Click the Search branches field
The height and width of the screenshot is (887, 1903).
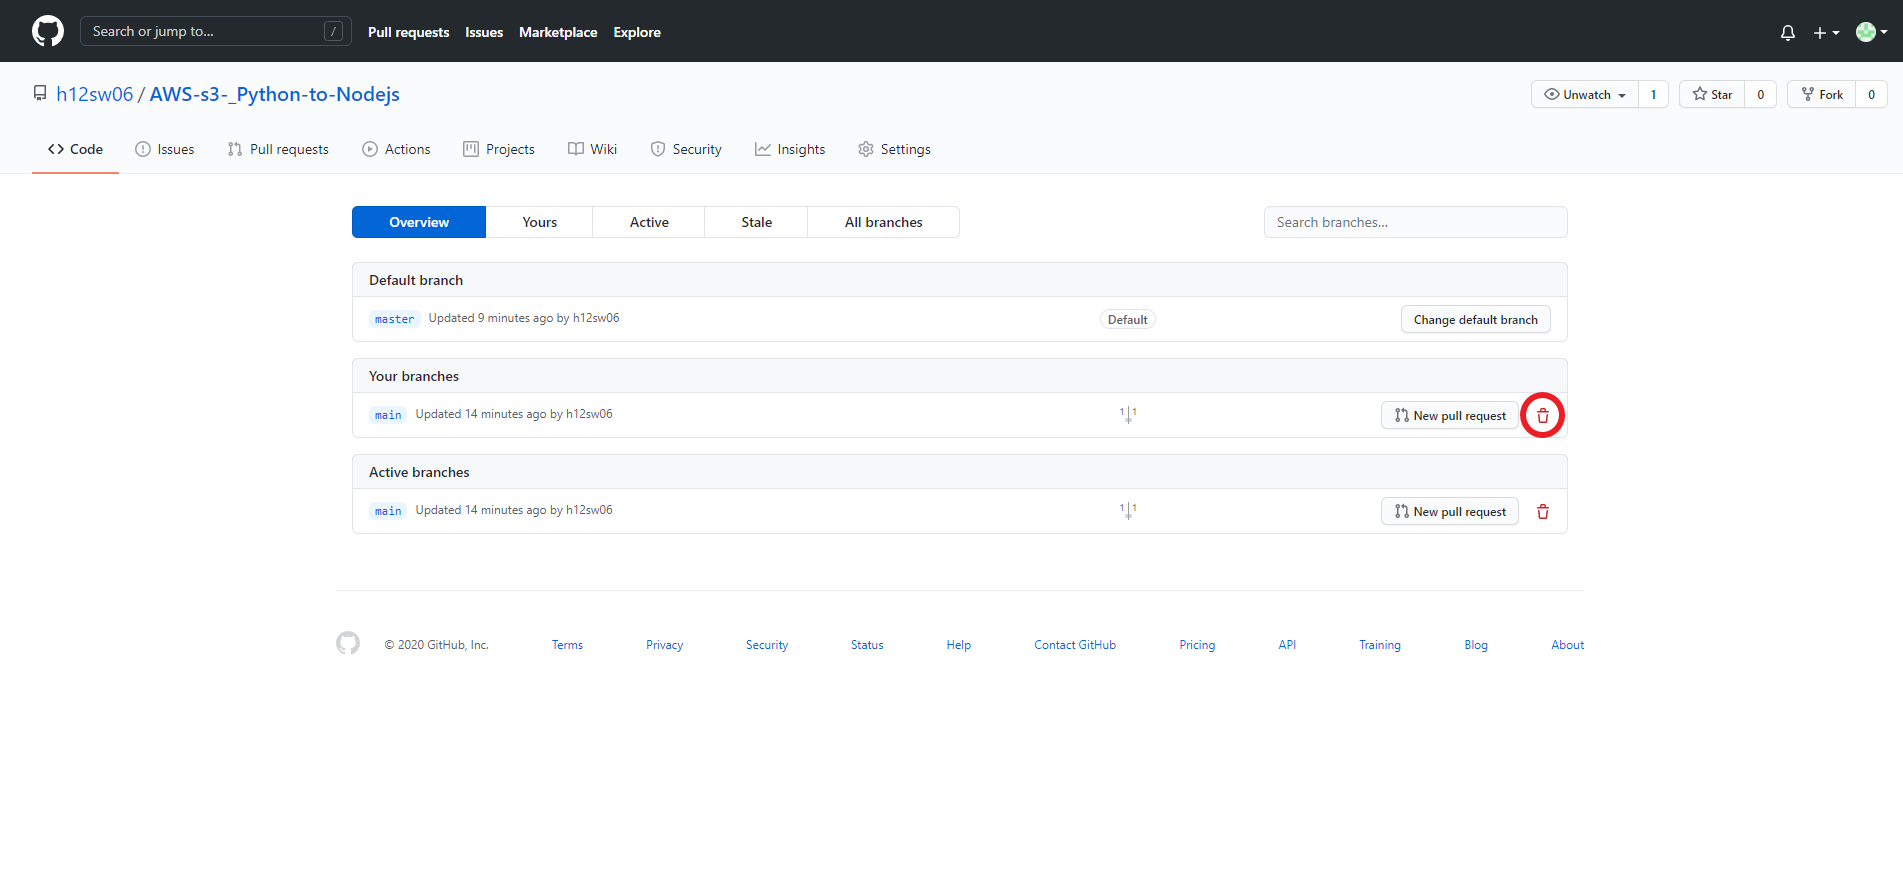tap(1415, 222)
